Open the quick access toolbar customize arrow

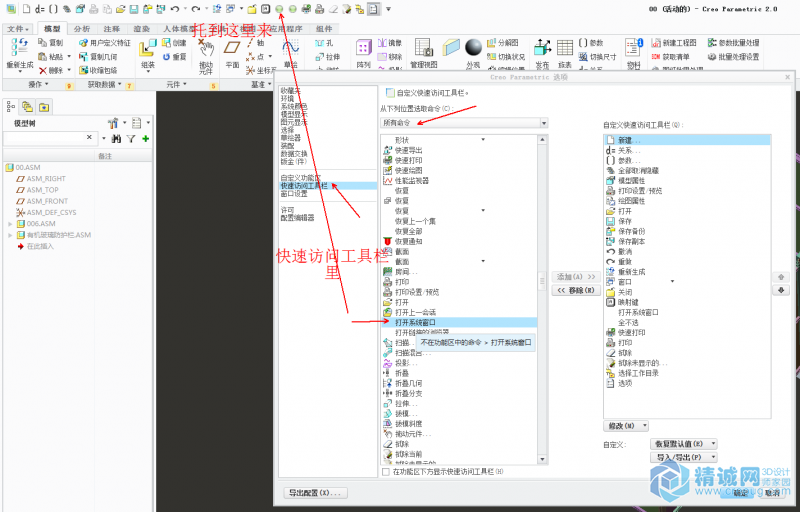[388, 9]
